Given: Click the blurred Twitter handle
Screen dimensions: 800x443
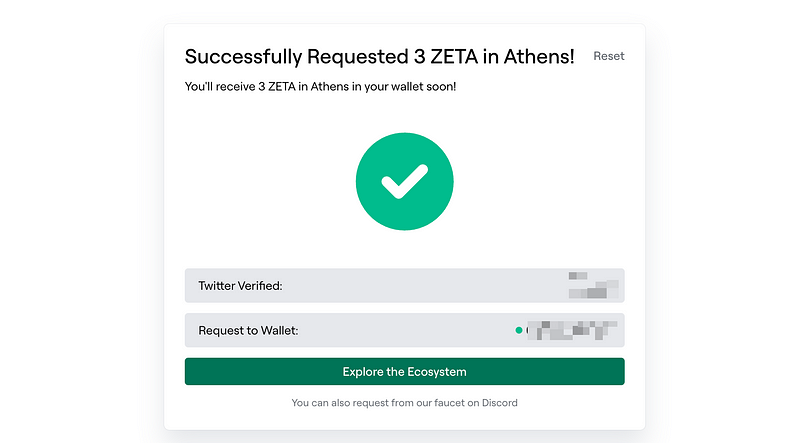Looking at the screenshot, I should click(593, 285).
